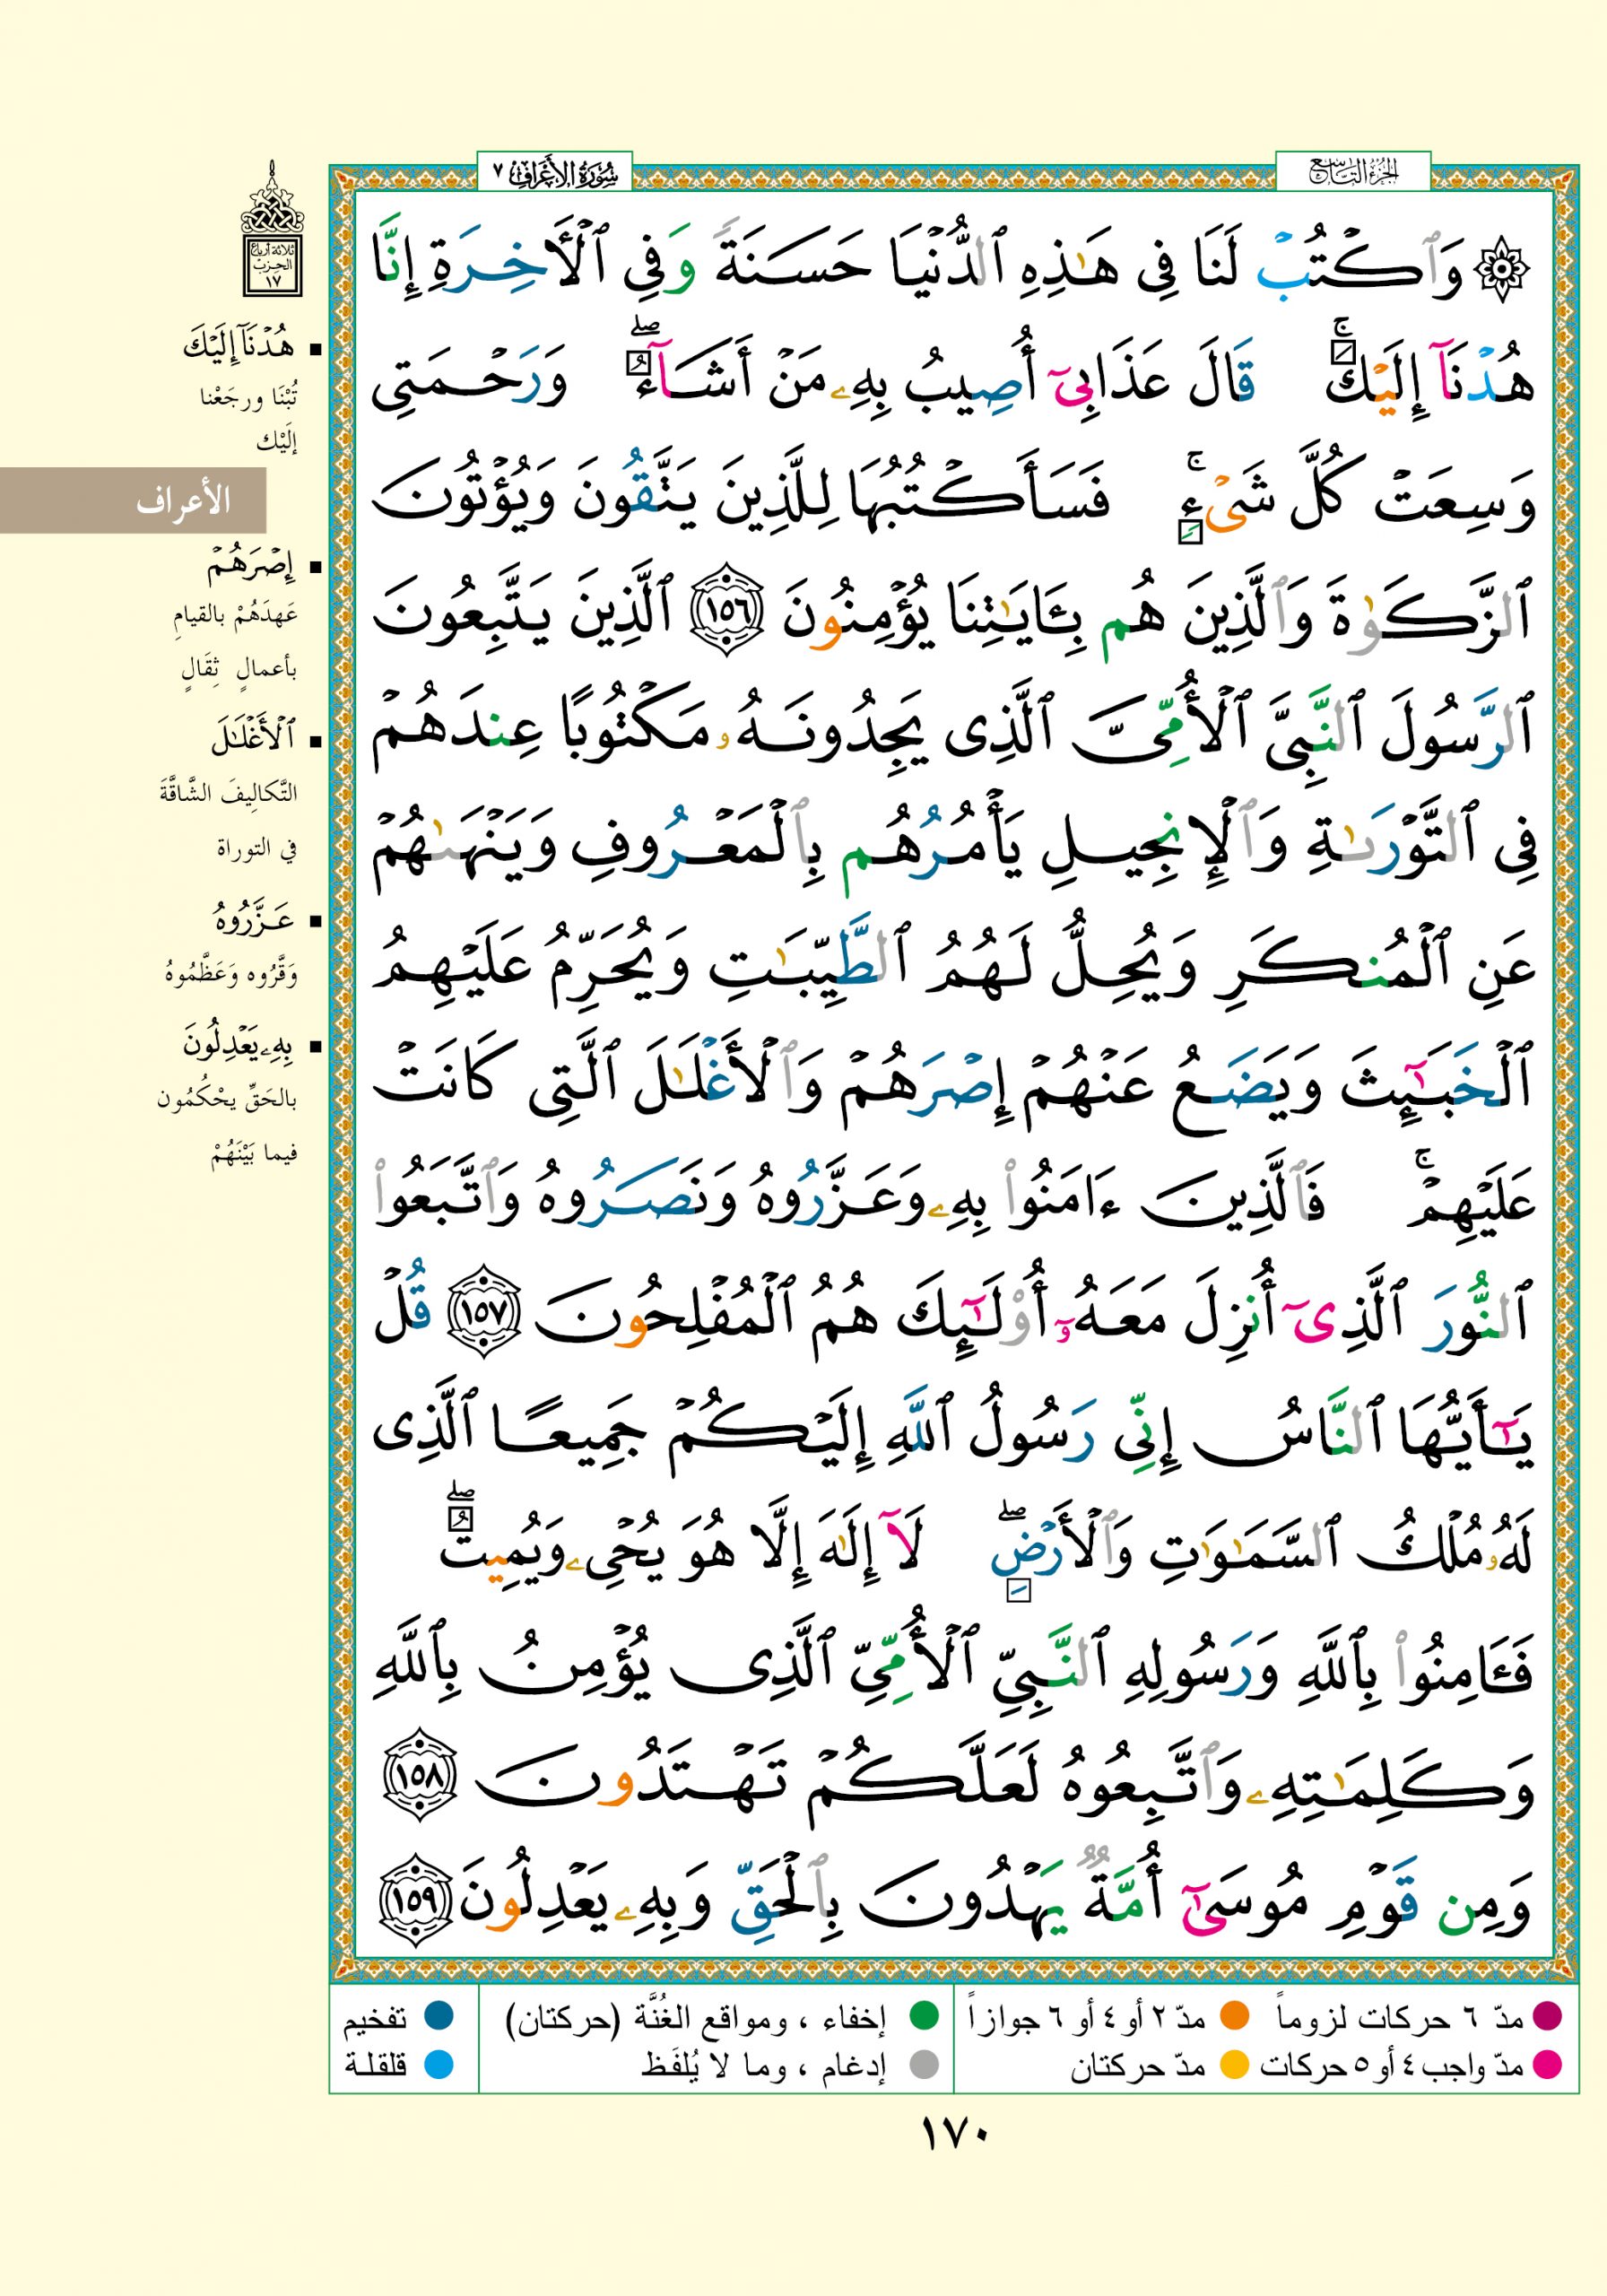
Task: Click the rub el hizb star symbol
Action: [x=1504, y=270]
